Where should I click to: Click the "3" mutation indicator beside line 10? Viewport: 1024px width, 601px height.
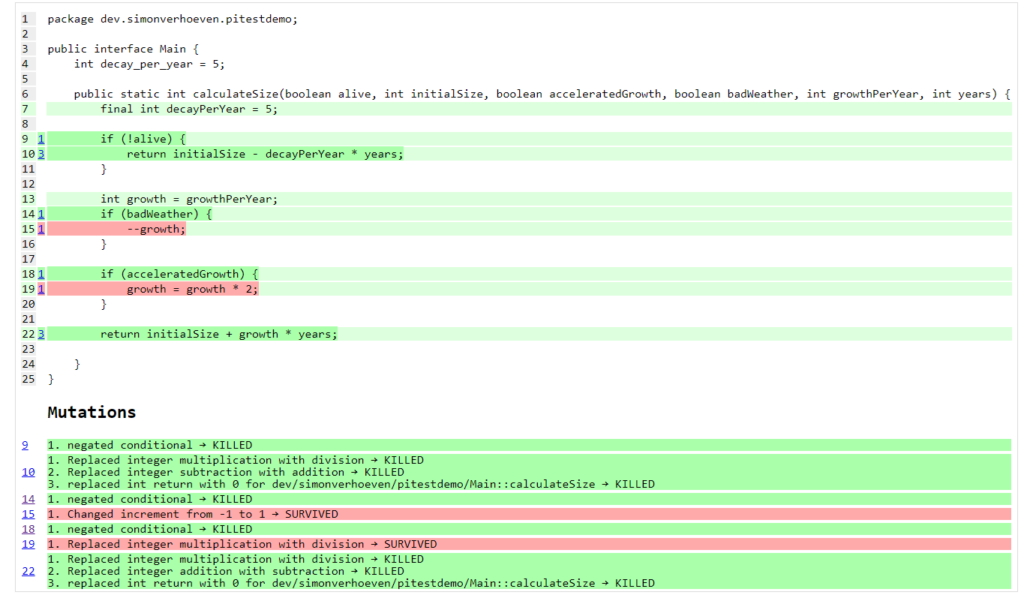(40, 153)
